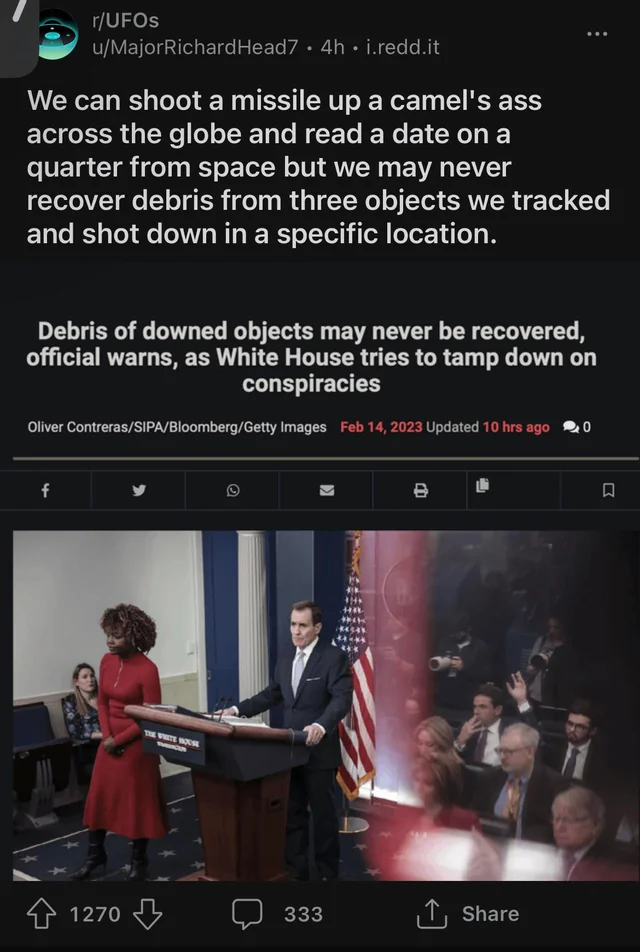The height and width of the screenshot is (952, 640).
Task: Open the r/UFOs subreddit avatar
Action: click(x=58, y=35)
